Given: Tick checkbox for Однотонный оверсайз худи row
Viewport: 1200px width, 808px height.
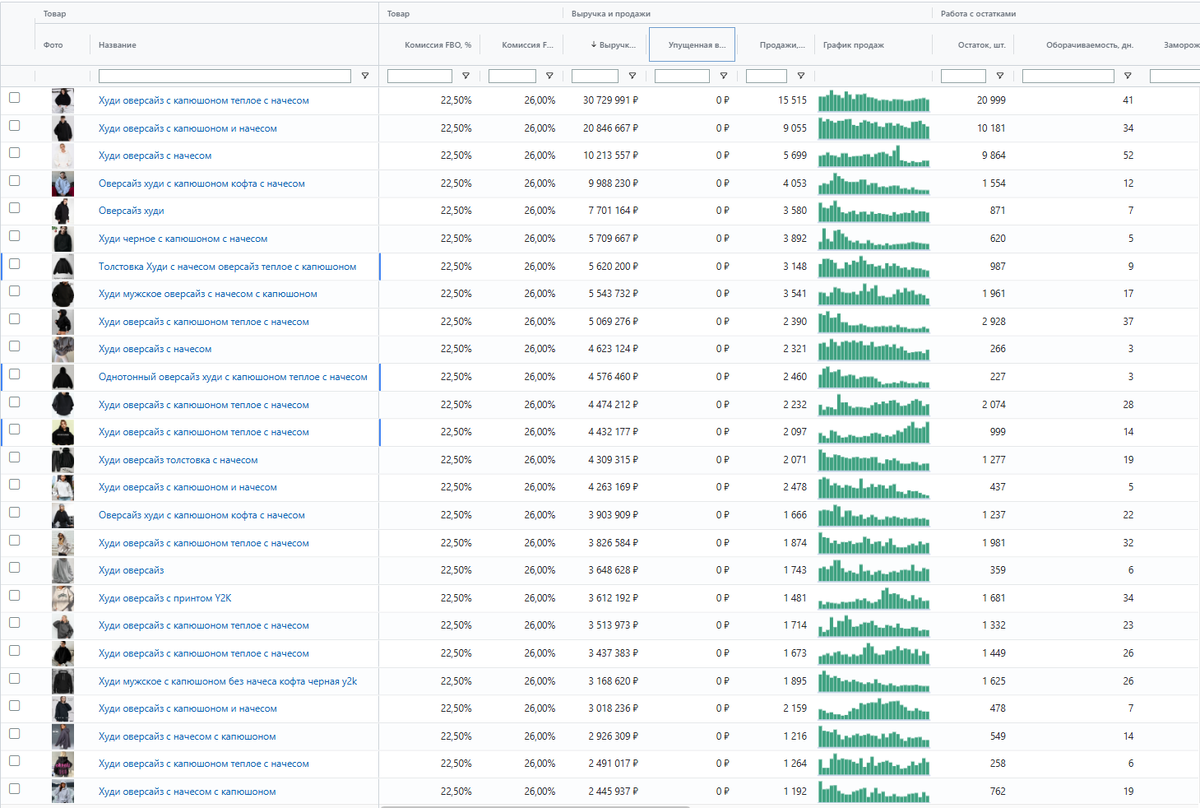Looking at the screenshot, I should pos(14,374).
